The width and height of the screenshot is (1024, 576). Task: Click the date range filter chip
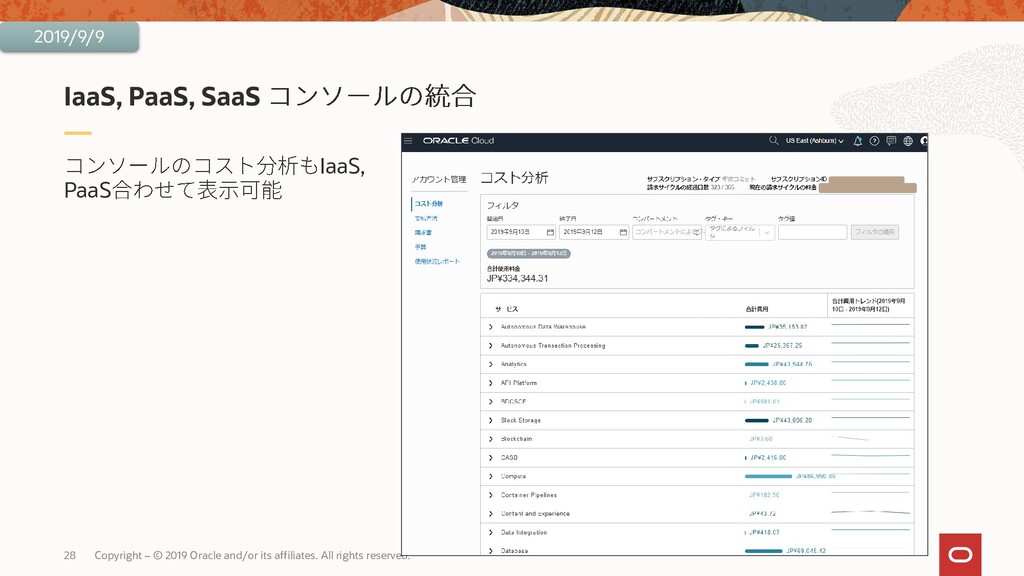pyautogui.click(x=528, y=253)
